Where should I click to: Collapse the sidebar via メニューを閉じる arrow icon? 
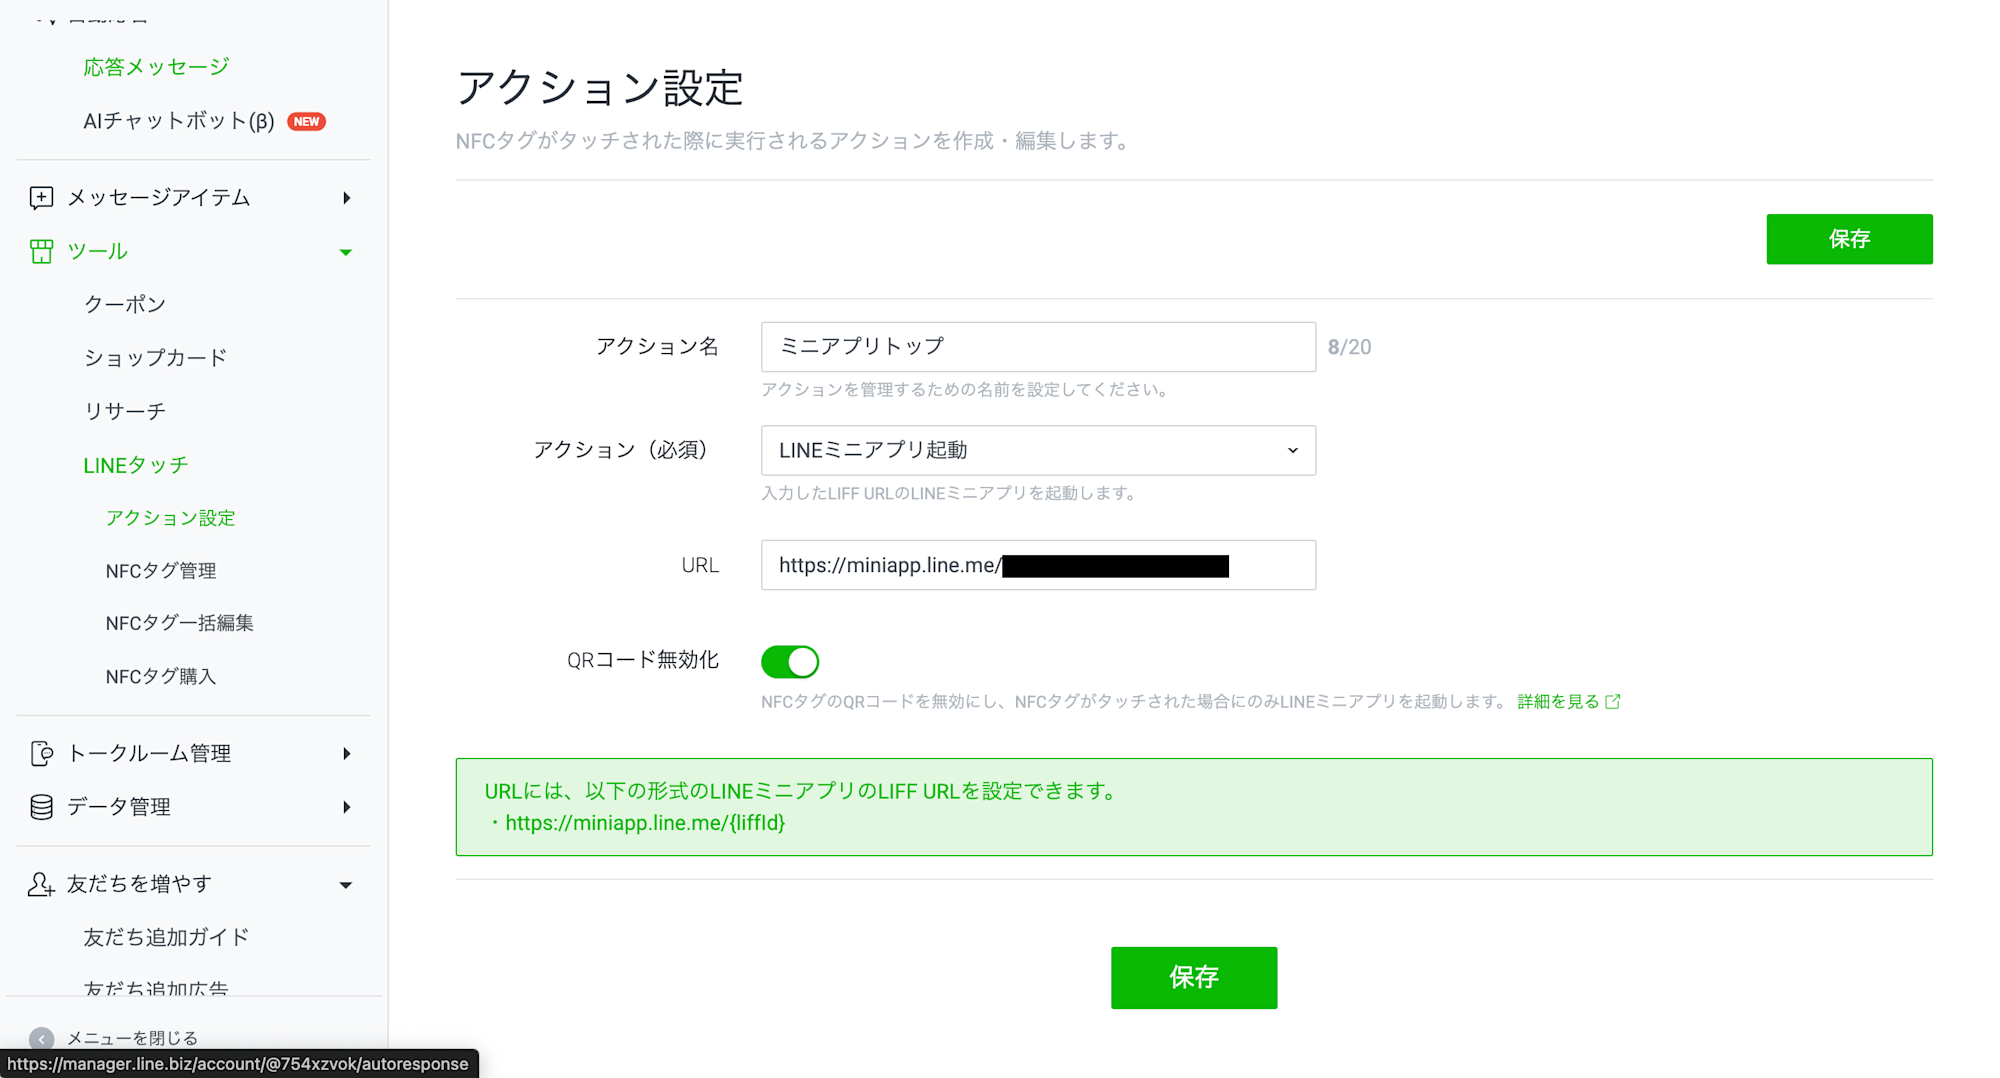(41, 1038)
